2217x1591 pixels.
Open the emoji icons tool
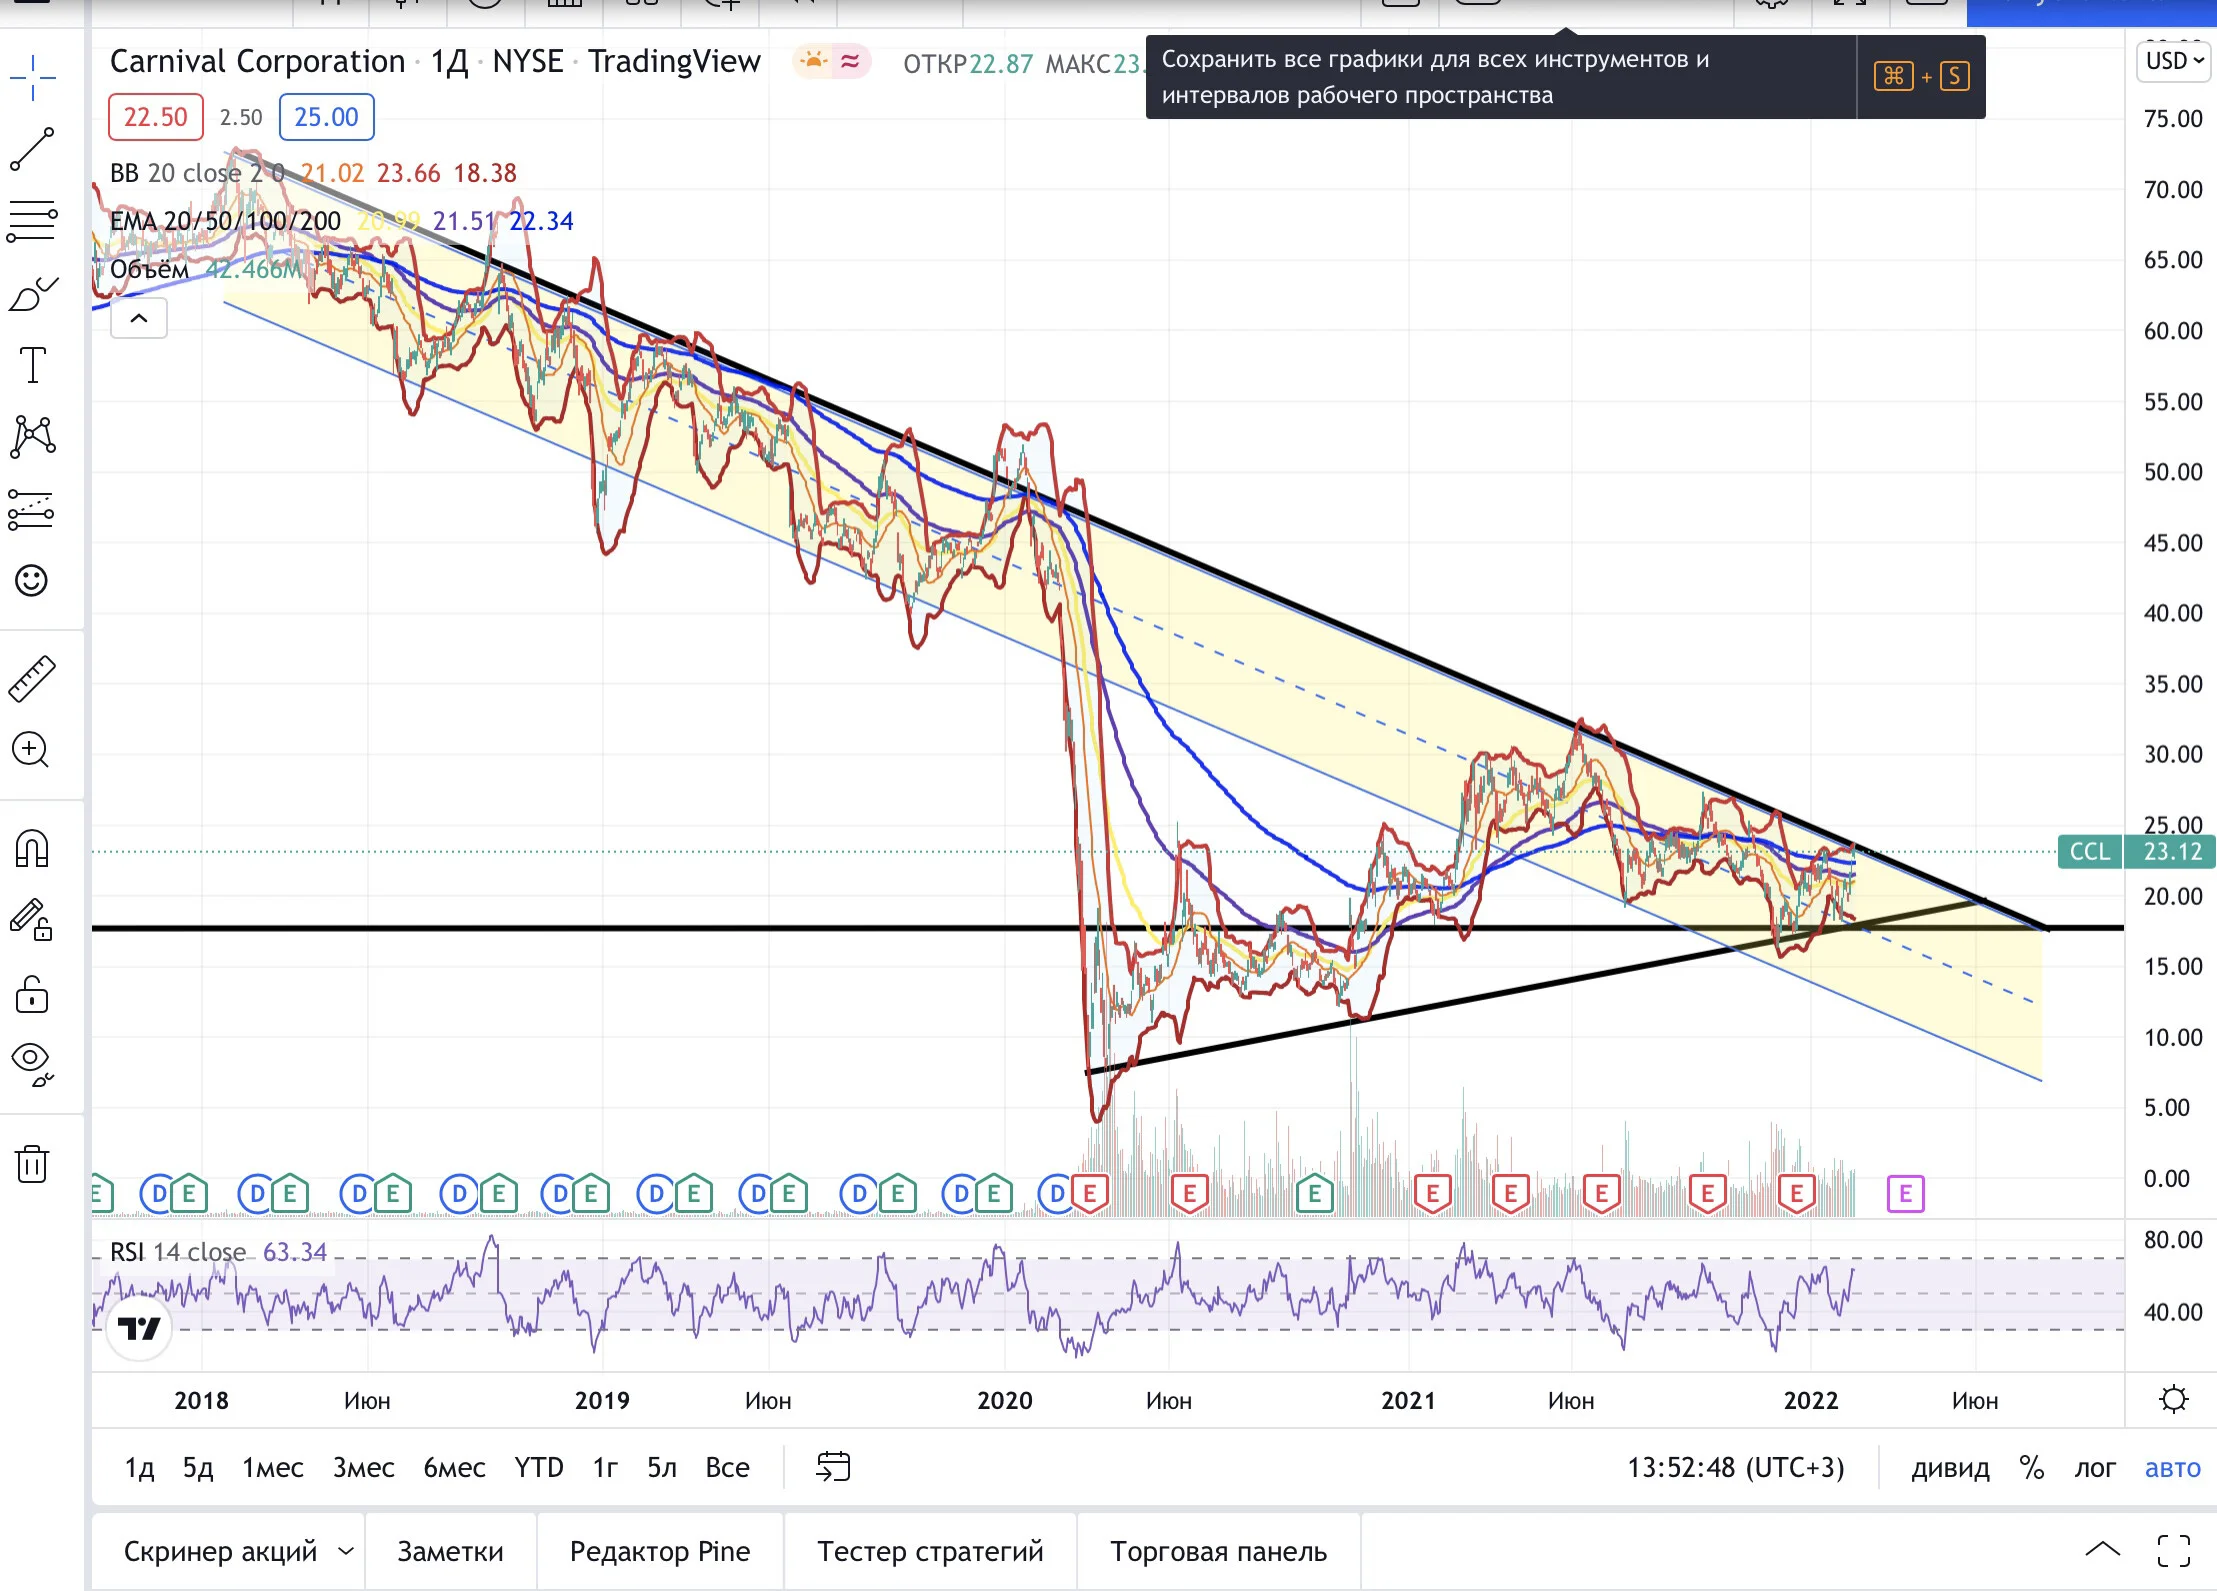pos(32,581)
